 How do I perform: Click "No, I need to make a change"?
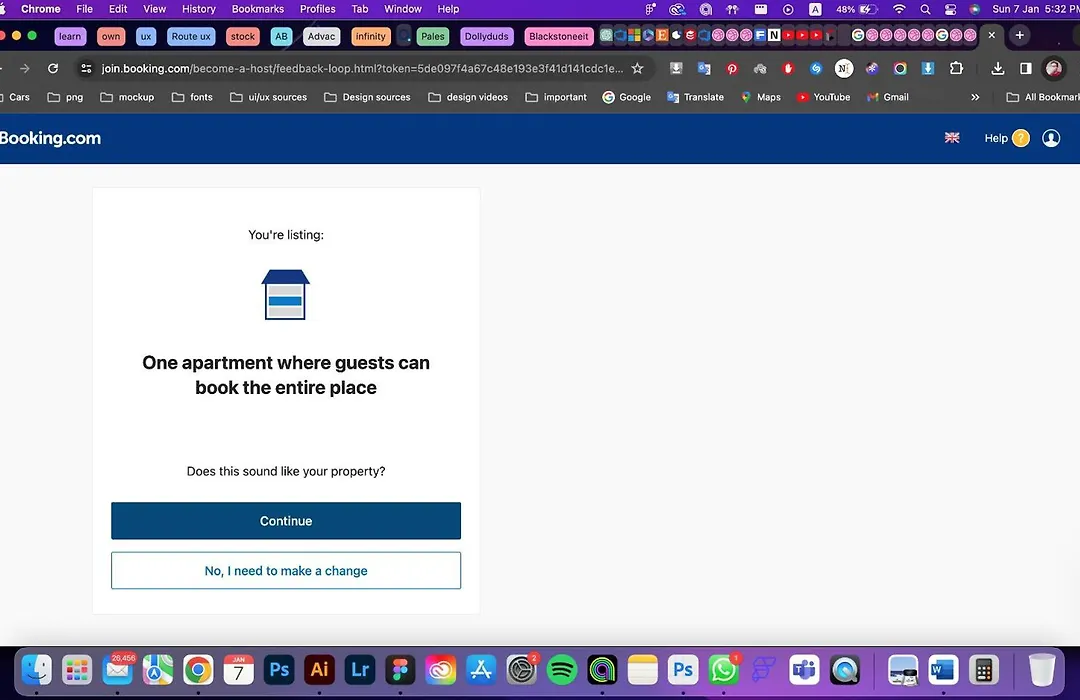pyautogui.click(x=286, y=570)
